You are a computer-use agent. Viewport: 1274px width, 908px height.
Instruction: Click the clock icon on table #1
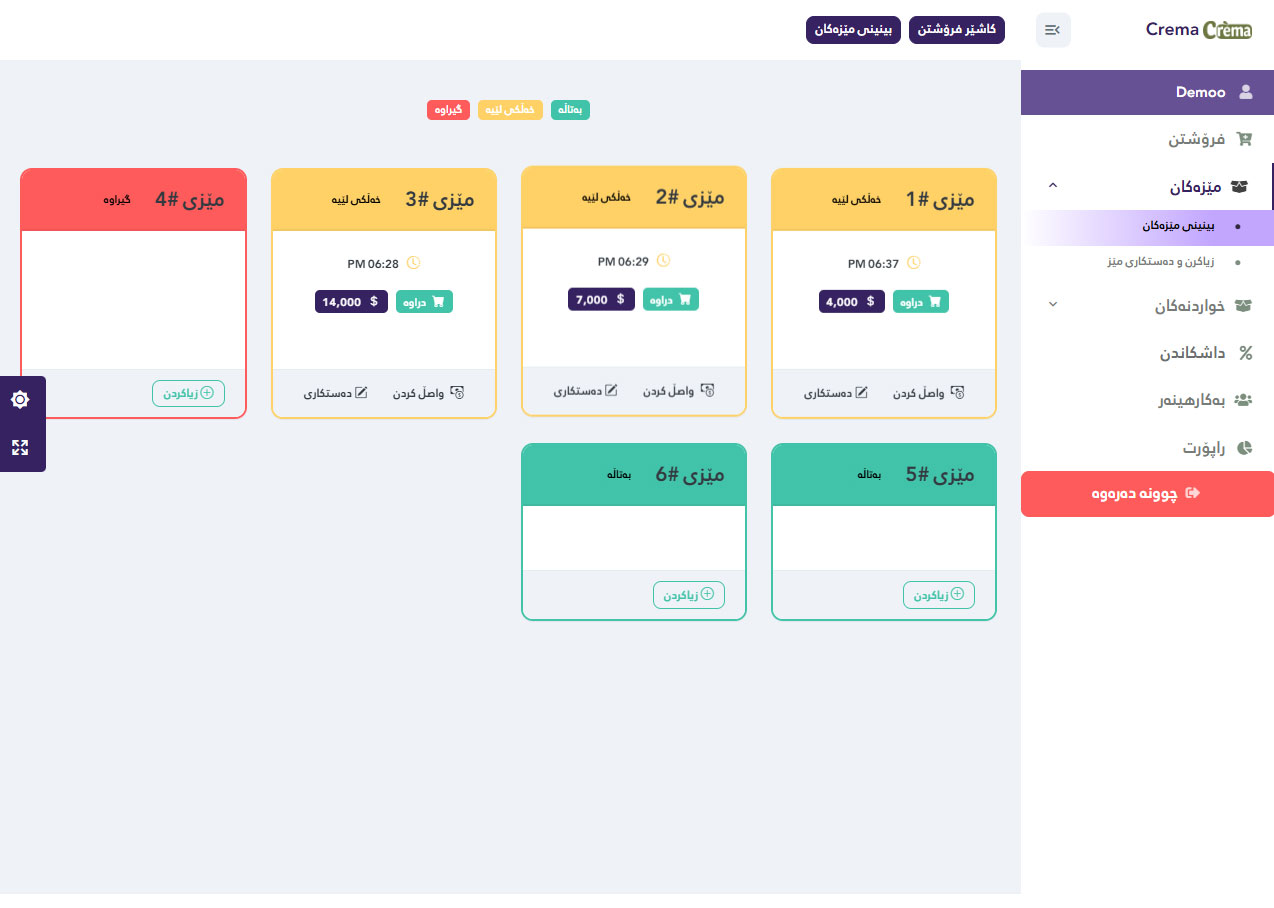(x=913, y=263)
